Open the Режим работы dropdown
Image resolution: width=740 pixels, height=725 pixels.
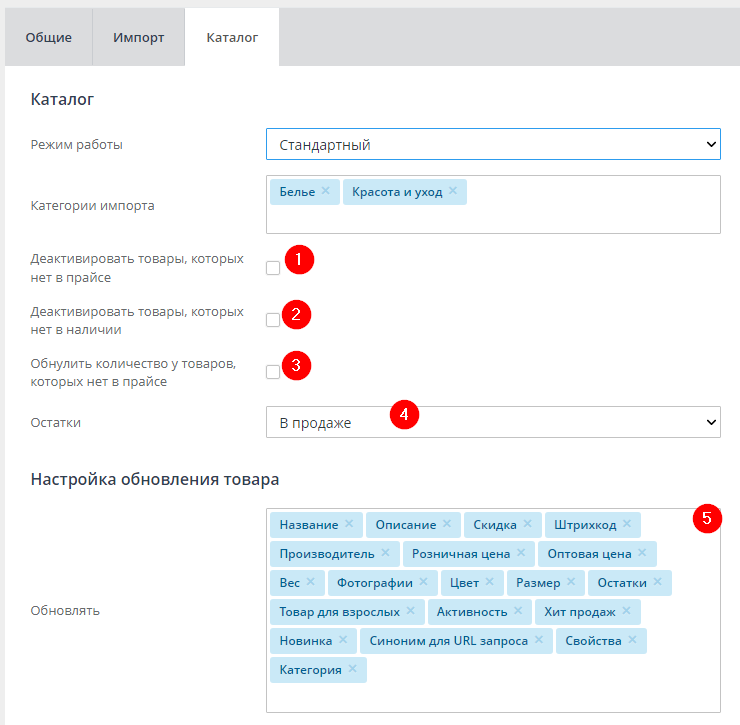pyautogui.click(x=493, y=145)
